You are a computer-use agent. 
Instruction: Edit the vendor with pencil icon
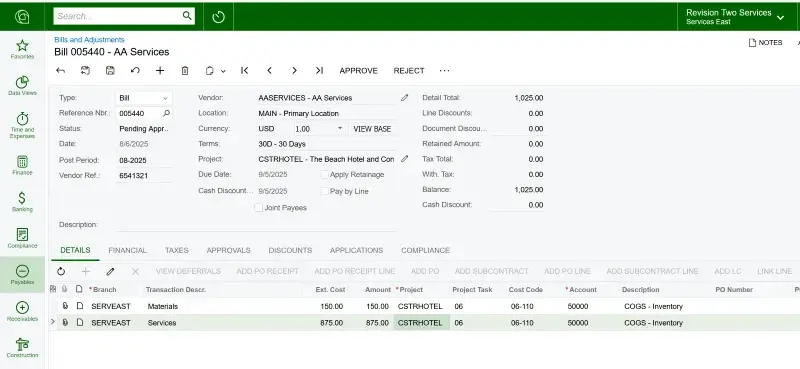(405, 97)
